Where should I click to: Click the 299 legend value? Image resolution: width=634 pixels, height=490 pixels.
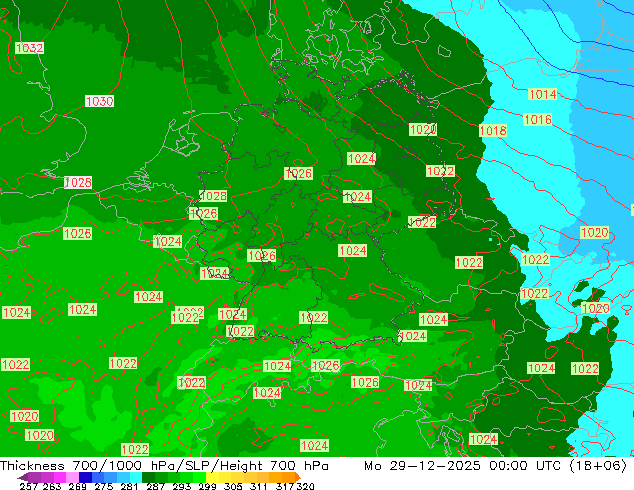point(207,486)
